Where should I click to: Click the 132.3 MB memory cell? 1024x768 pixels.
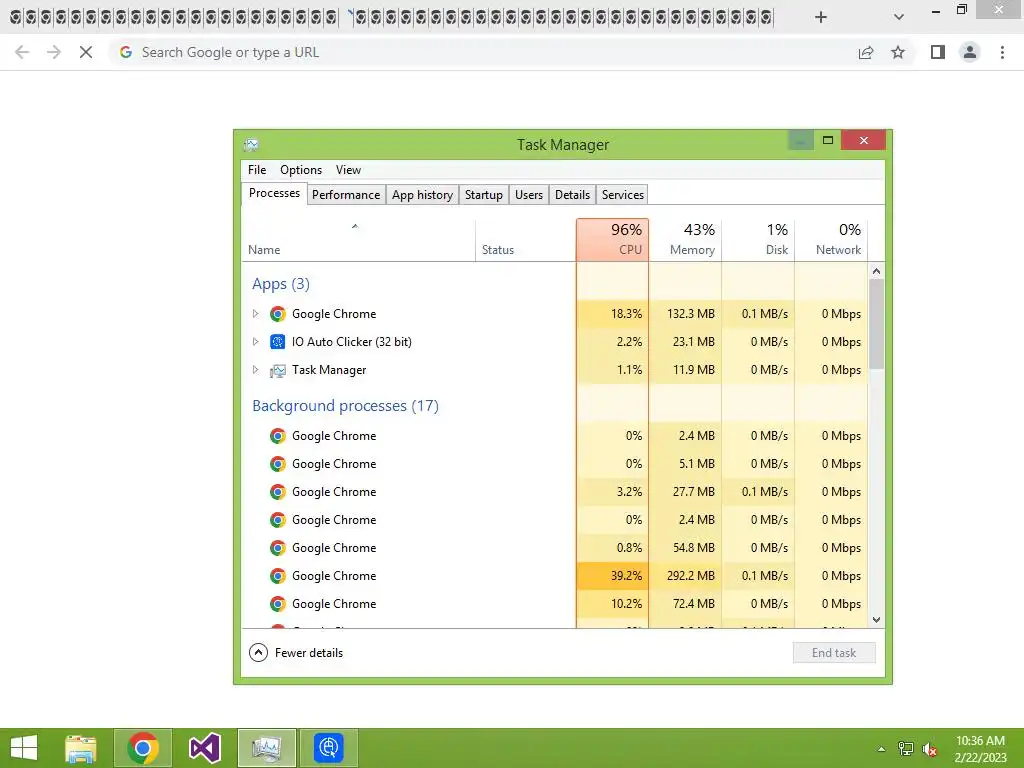685,314
